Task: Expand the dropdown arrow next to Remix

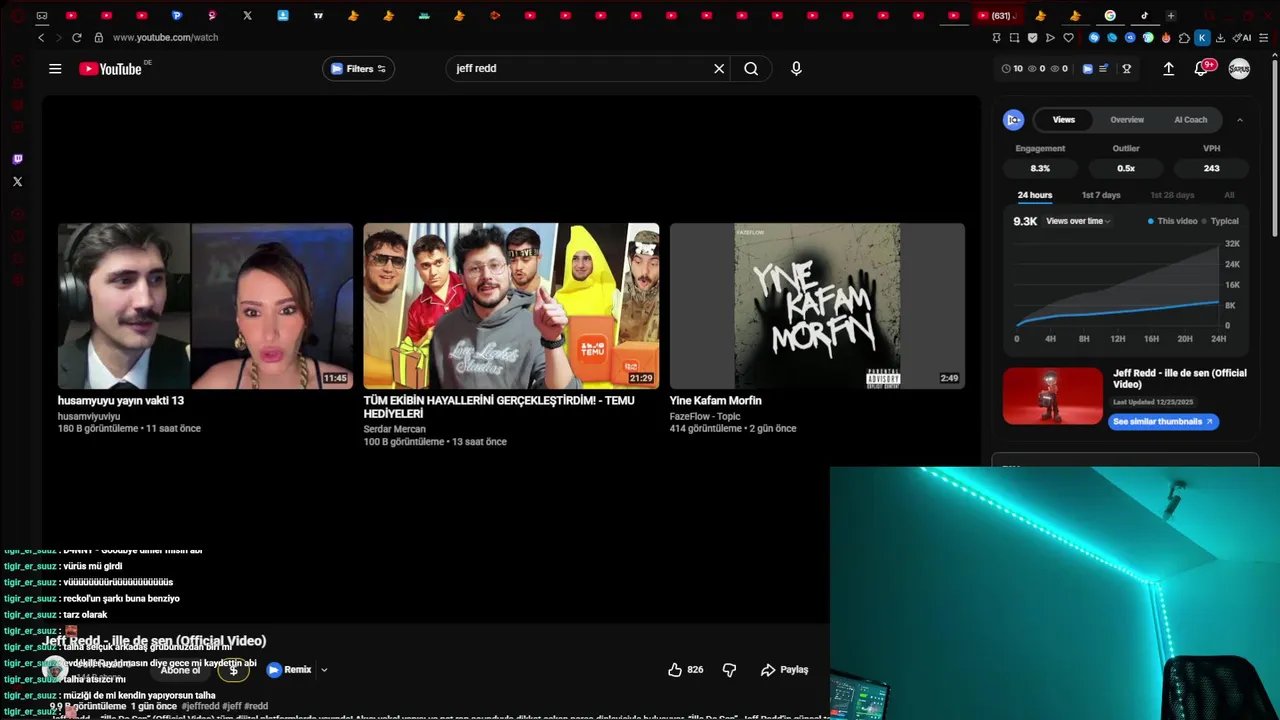Action: click(324, 670)
